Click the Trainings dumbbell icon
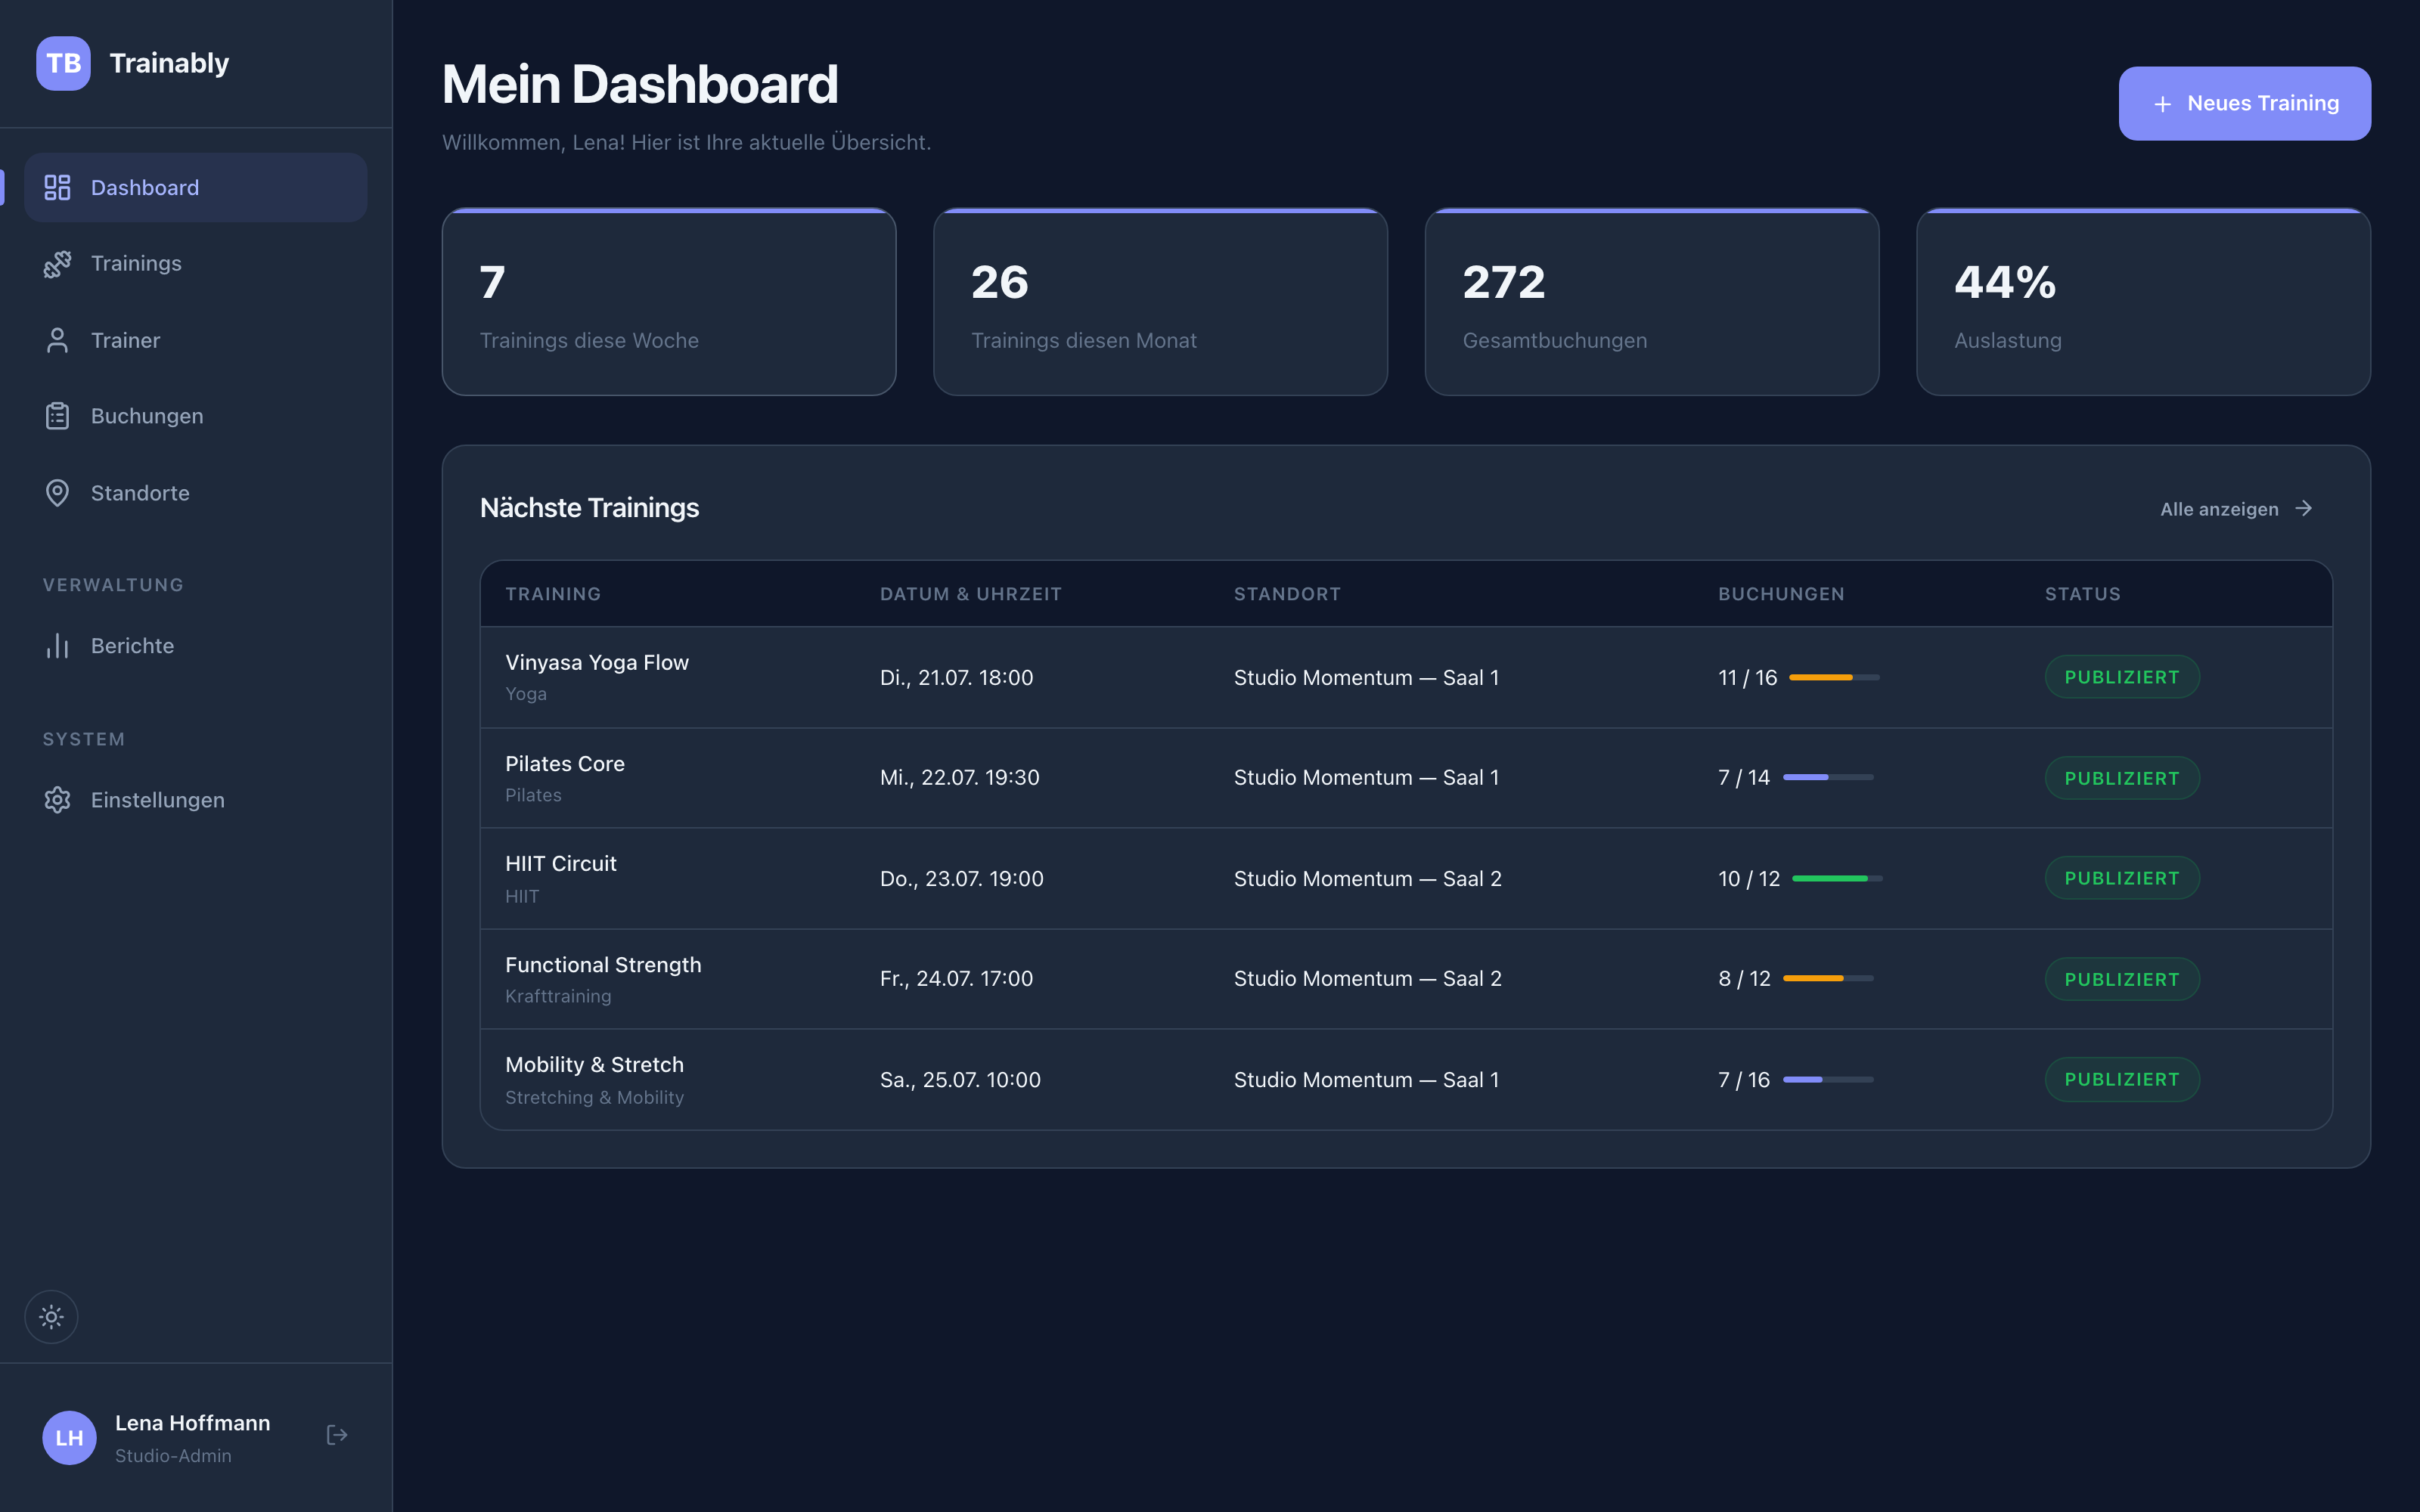Image resolution: width=2420 pixels, height=1512 pixels. 57,264
